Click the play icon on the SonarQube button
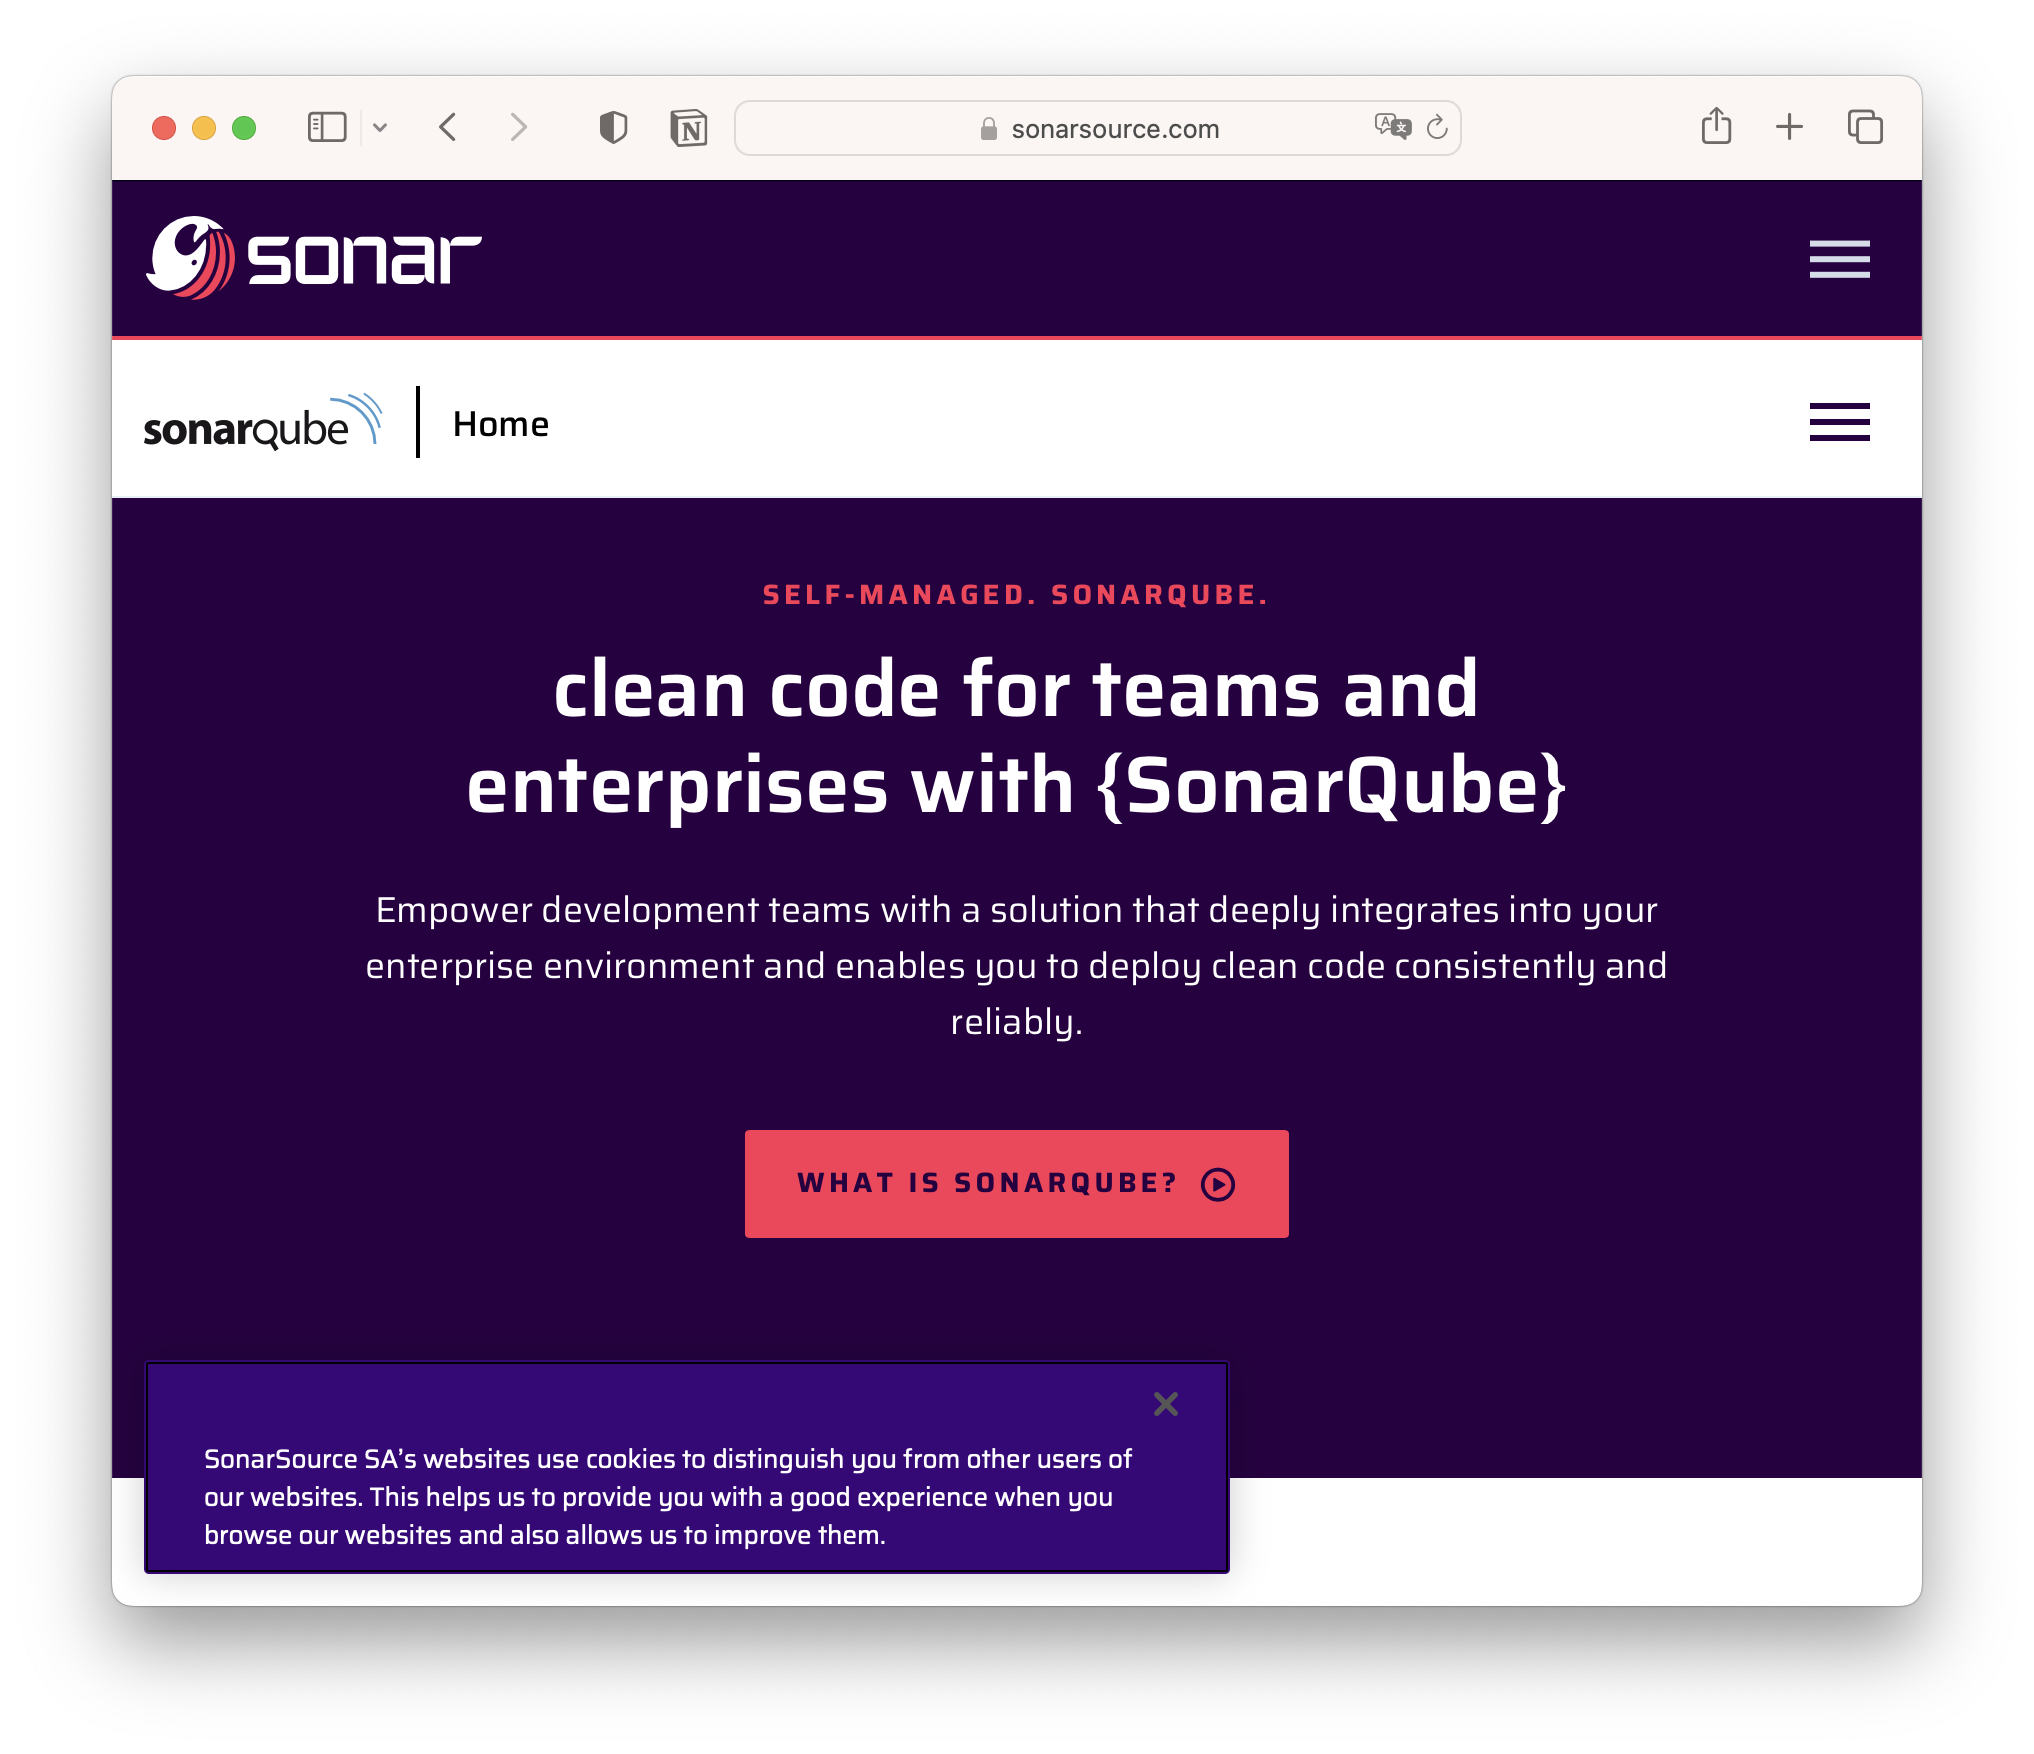The image size is (2034, 1754). pos(1218,1184)
